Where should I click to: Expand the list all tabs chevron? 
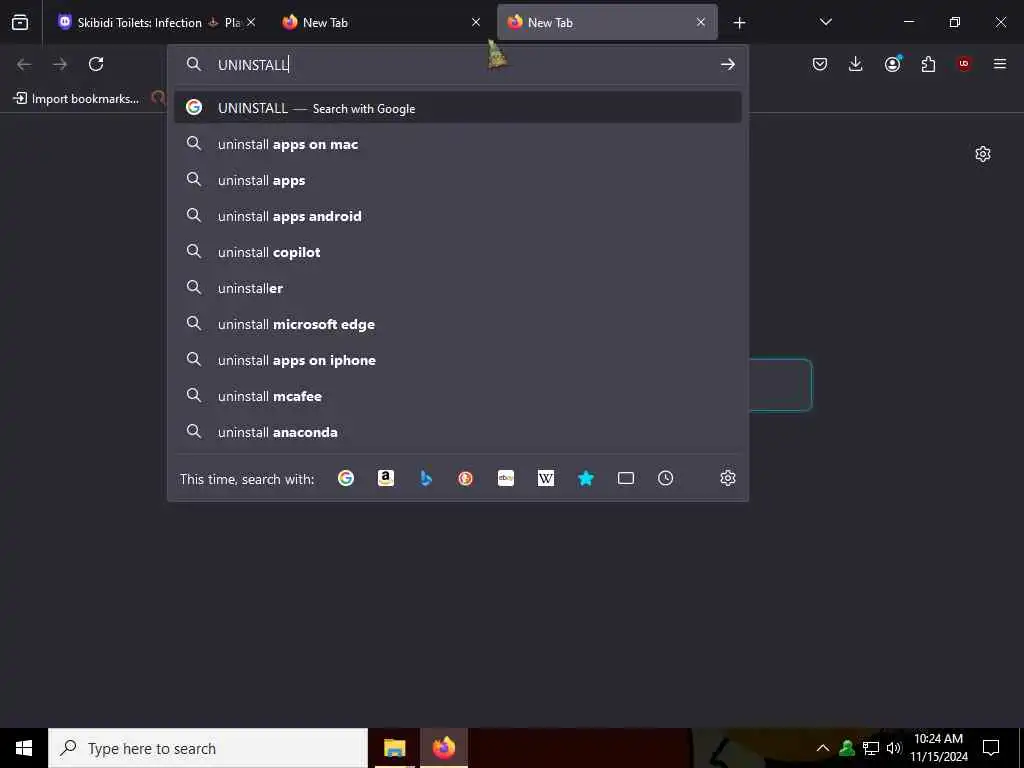click(x=825, y=23)
